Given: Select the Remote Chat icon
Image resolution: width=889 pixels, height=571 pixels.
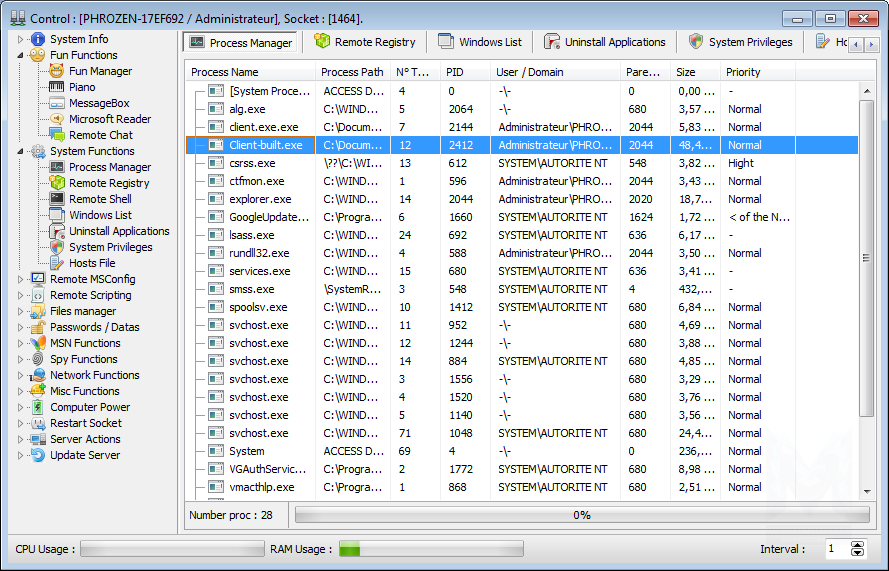Looking at the screenshot, I should point(56,135).
